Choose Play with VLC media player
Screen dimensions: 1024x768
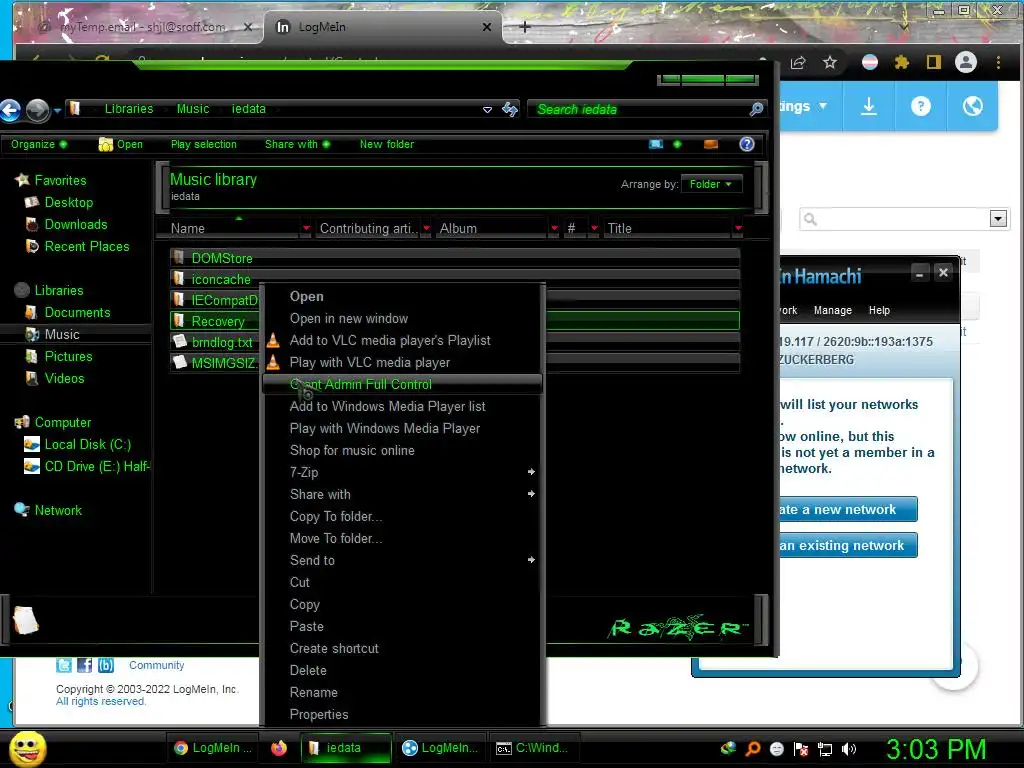[402, 362]
